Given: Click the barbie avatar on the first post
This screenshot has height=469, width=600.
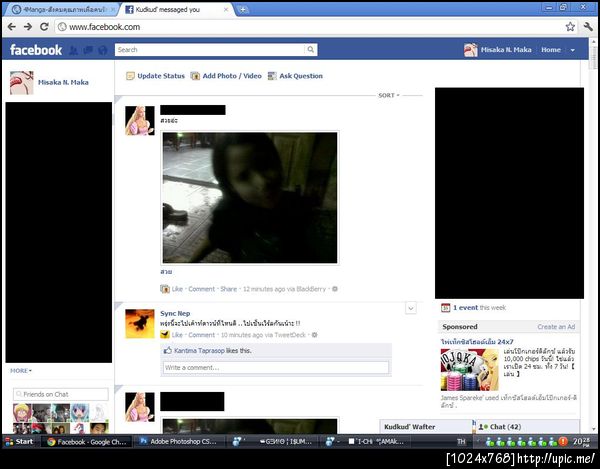Looking at the screenshot, I should click(x=140, y=121).
